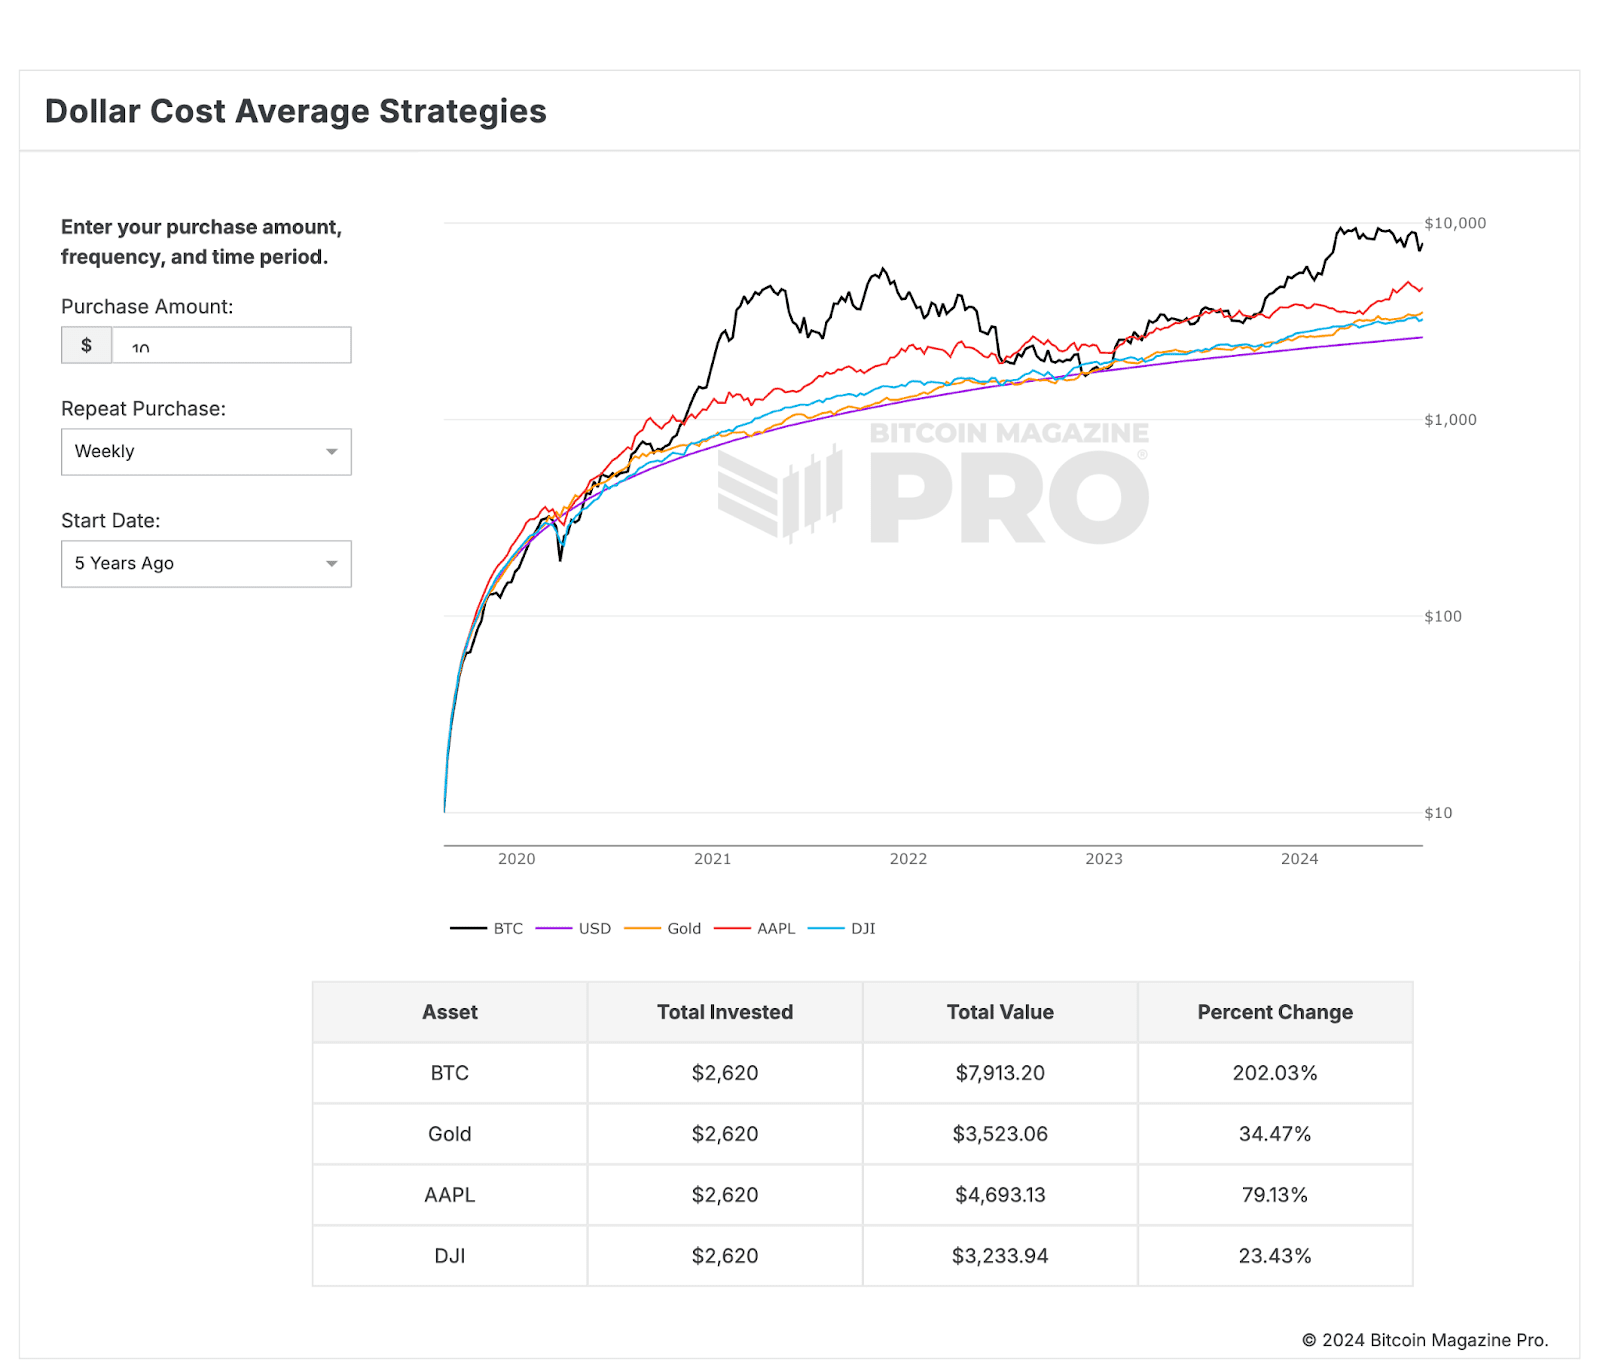Hide the Gold line via legend
1600x1365 pixels.
663,928
